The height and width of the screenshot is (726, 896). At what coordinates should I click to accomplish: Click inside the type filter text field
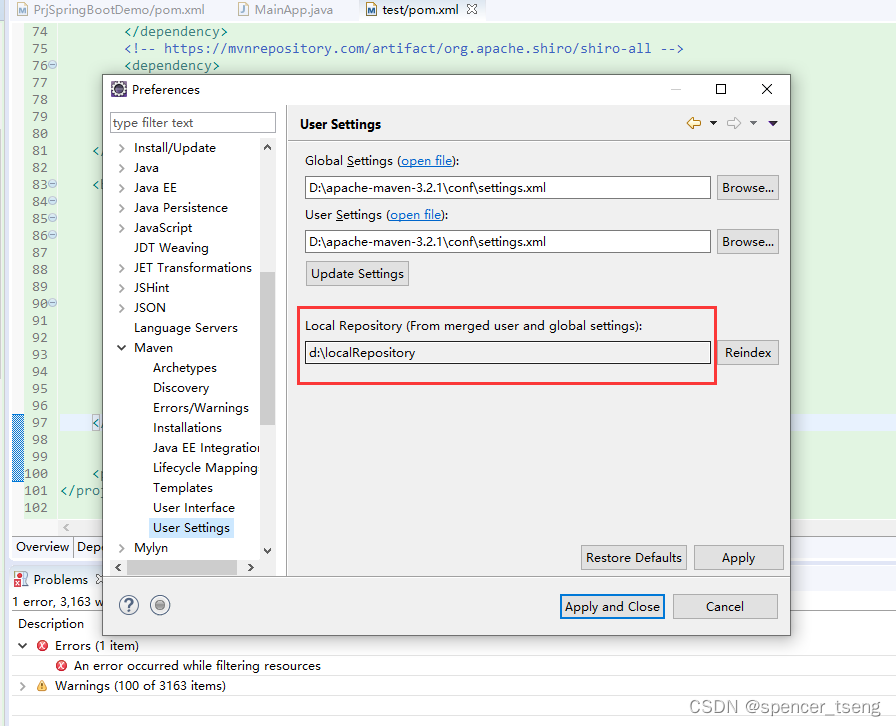[x=192, y=121]
